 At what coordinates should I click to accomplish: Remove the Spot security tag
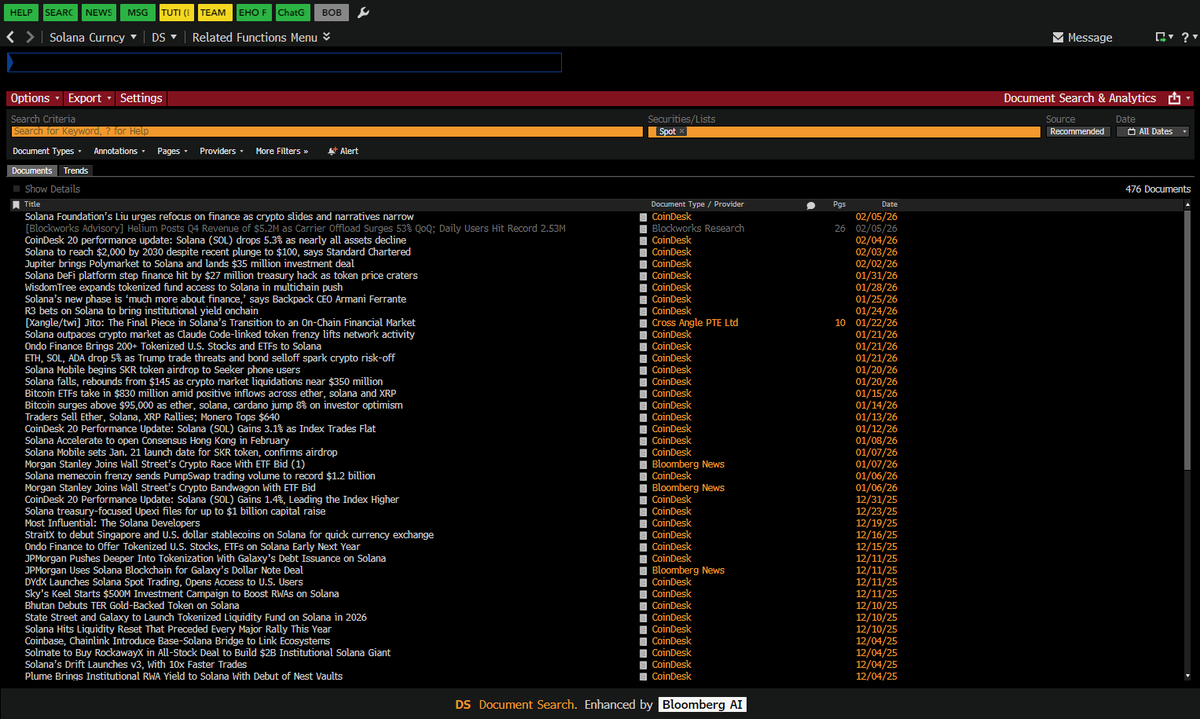pos(682,132)
